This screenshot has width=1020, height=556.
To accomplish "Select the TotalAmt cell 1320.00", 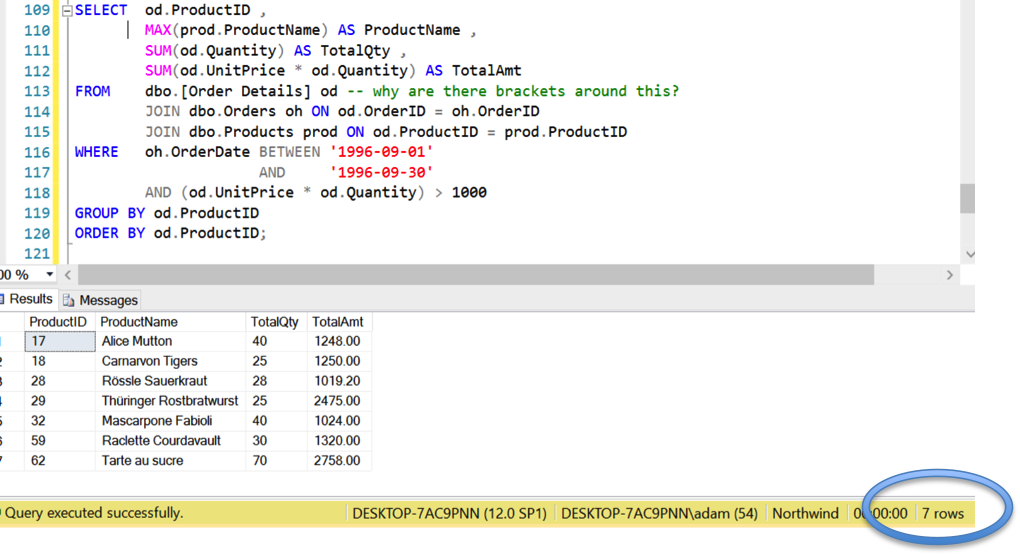I will point(339,441).
